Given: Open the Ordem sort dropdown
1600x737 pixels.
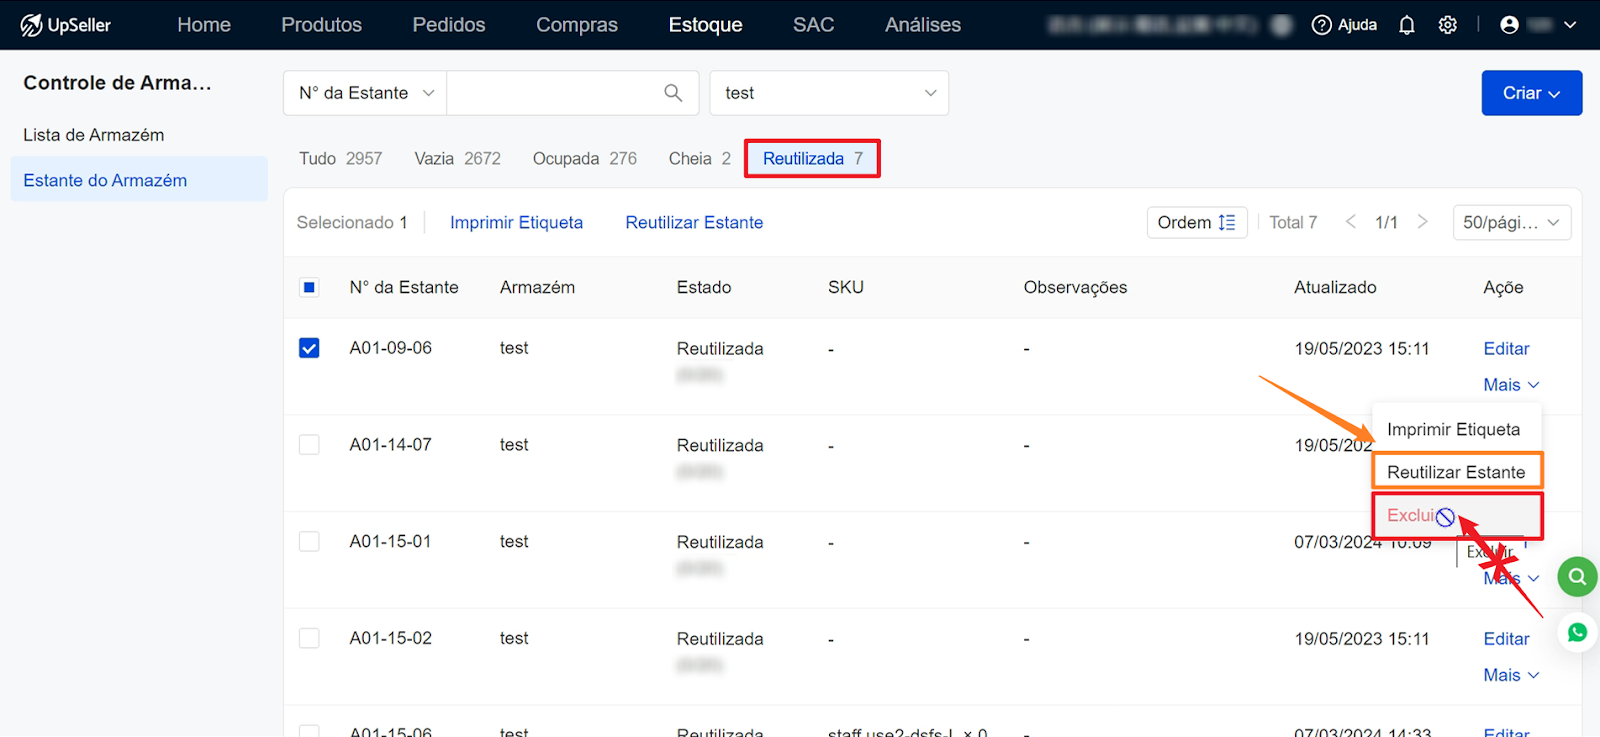Looking at the screenshot, I should click(1196, 222).
